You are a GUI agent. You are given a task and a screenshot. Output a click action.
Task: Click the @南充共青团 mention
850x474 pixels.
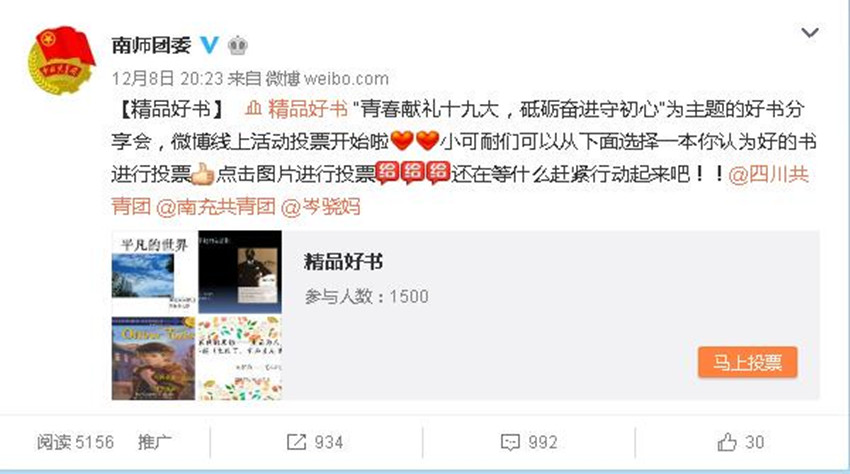click(216, 207)
